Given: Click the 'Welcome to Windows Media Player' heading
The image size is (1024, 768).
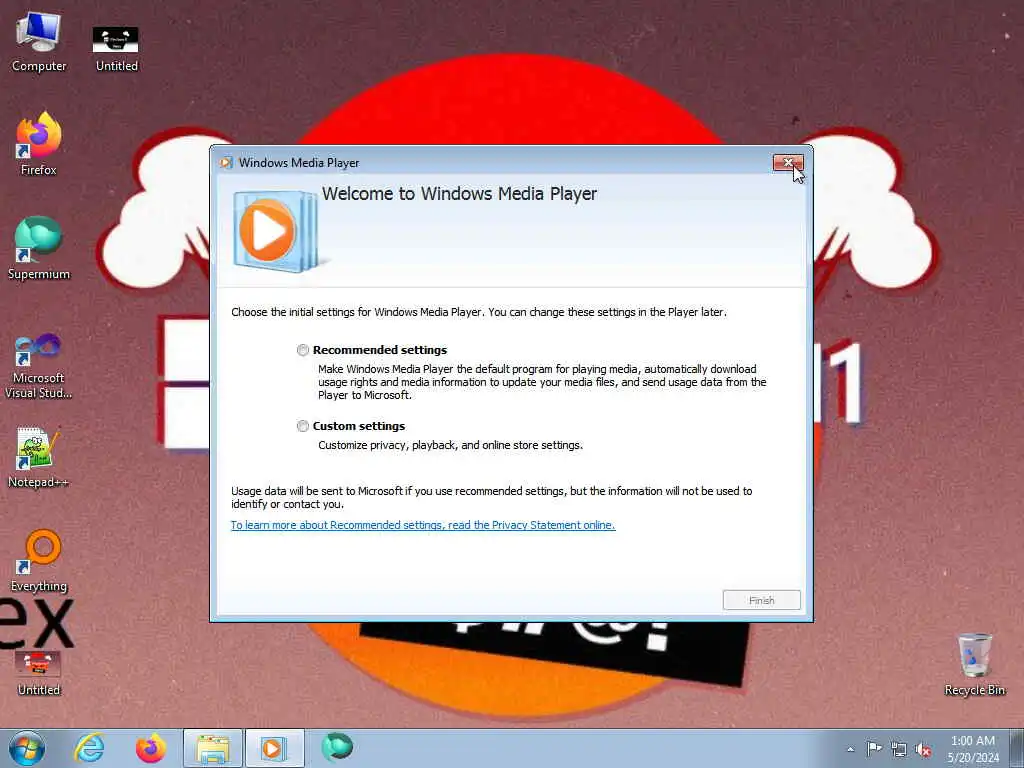Looking at the screenshot, I should point(460,194).
